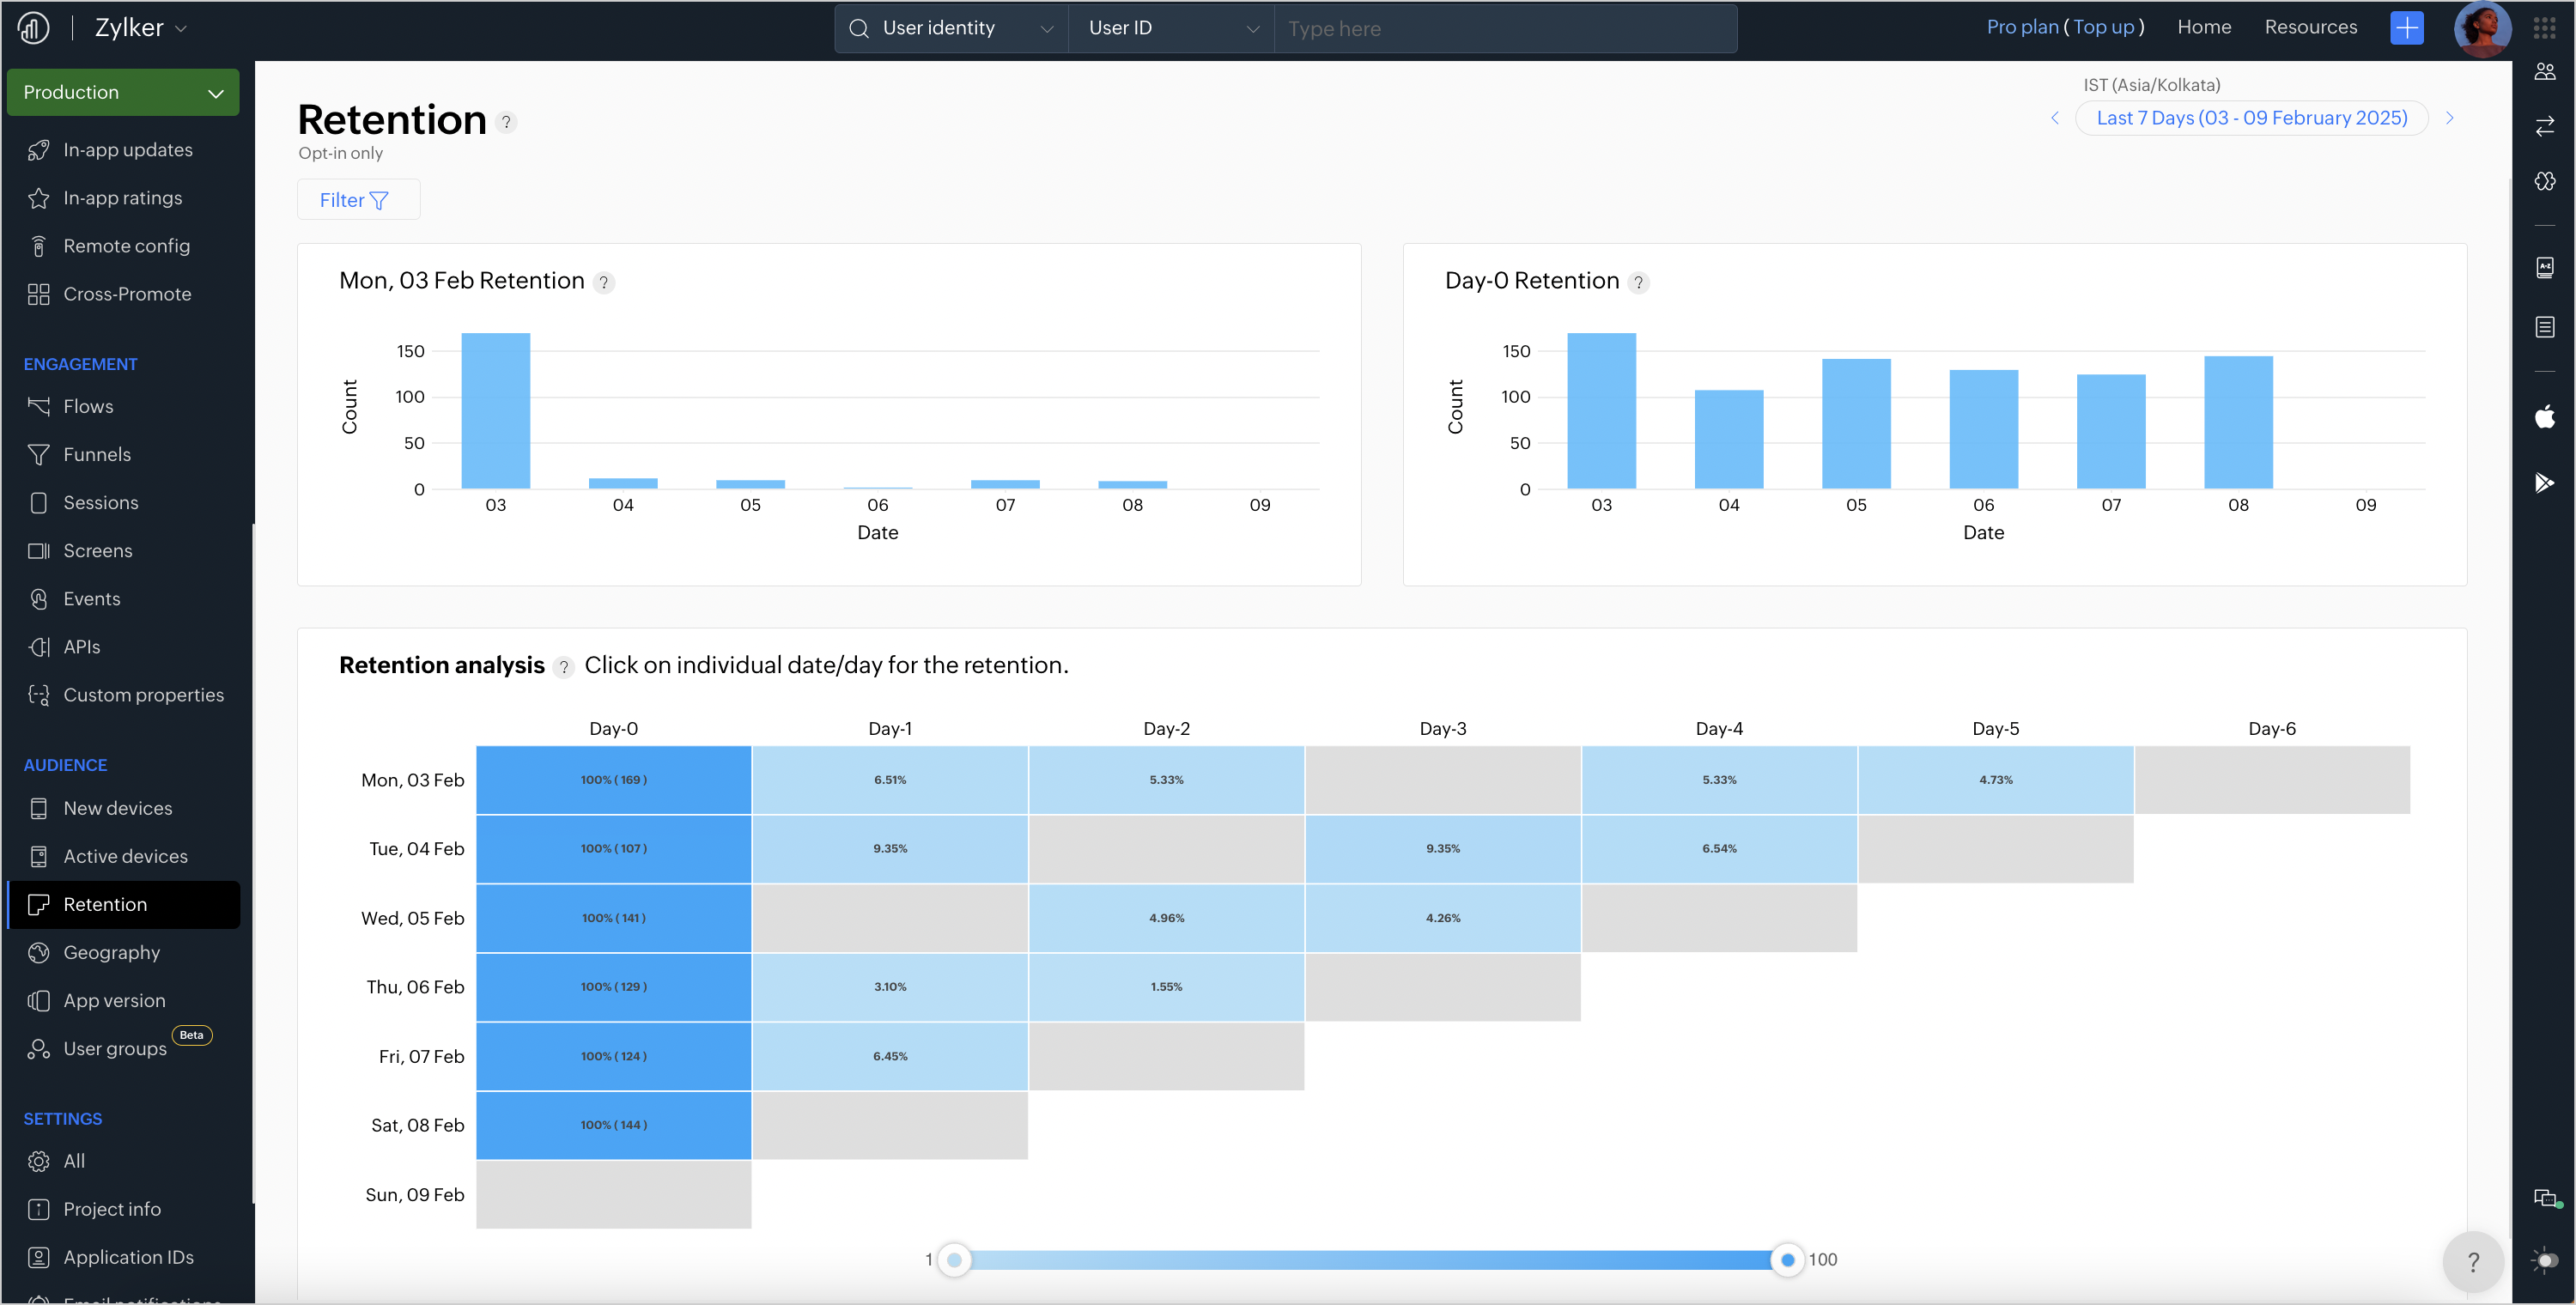
Task: Open the User ID dropdown
Action: pyautogui.click(x=1171, y=28)
